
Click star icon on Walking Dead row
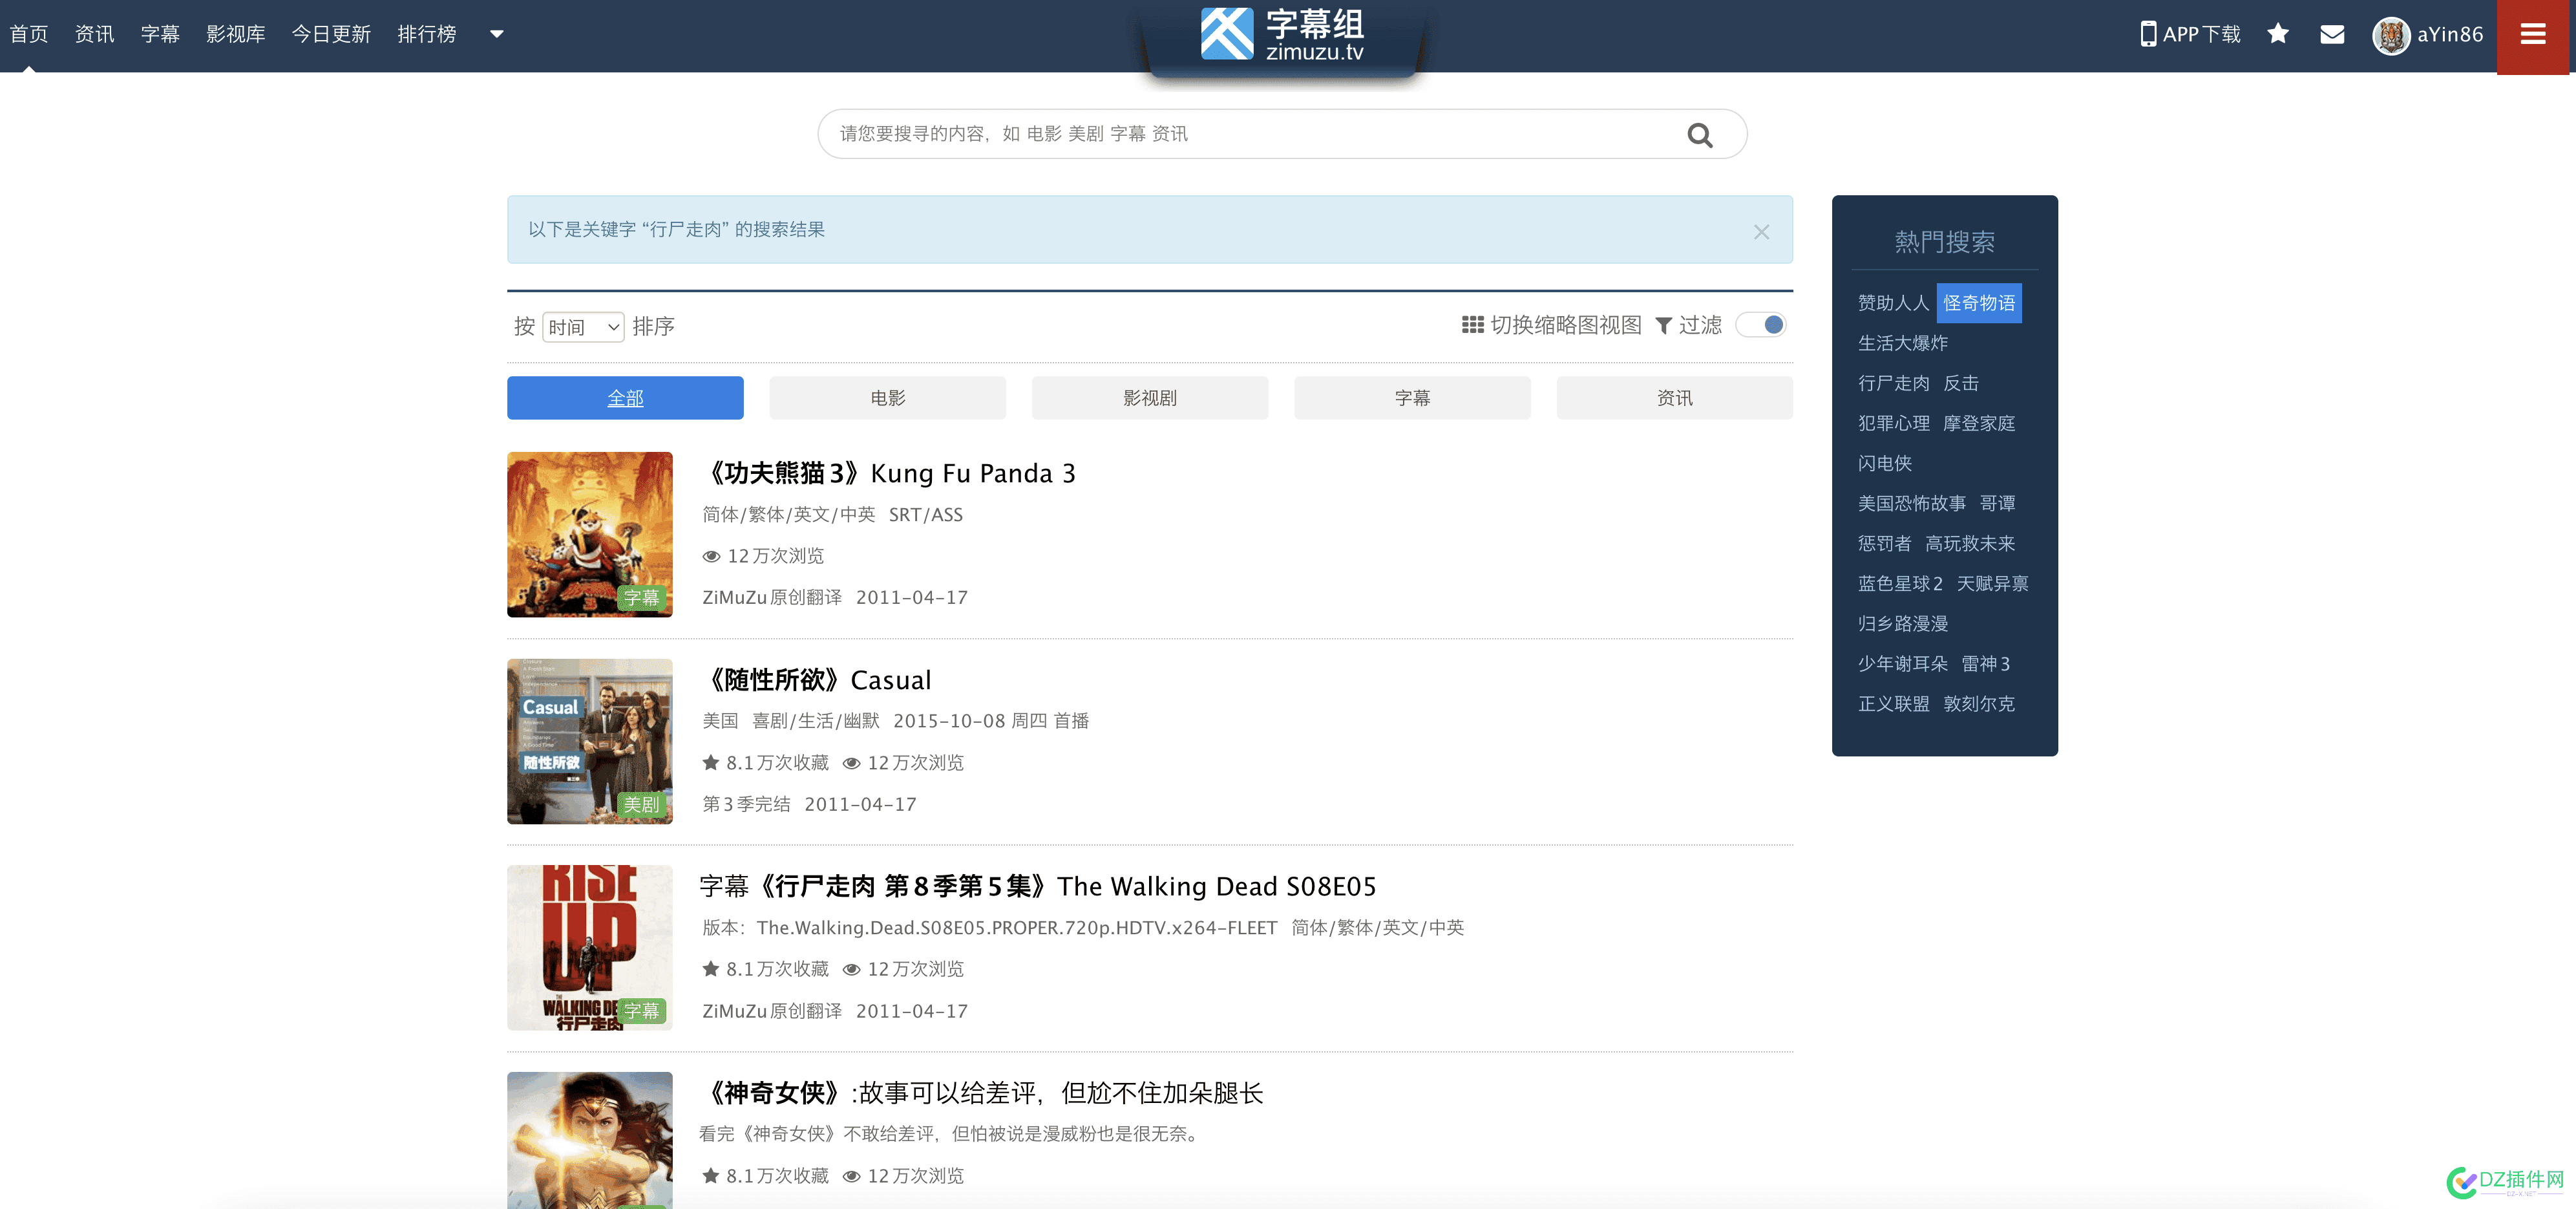coord(711,968)
